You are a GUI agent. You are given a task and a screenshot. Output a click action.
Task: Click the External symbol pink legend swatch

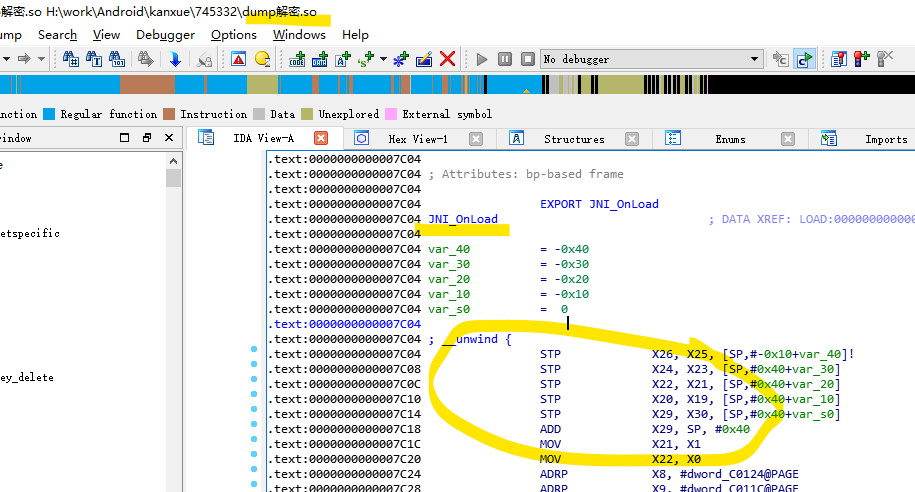391,114
